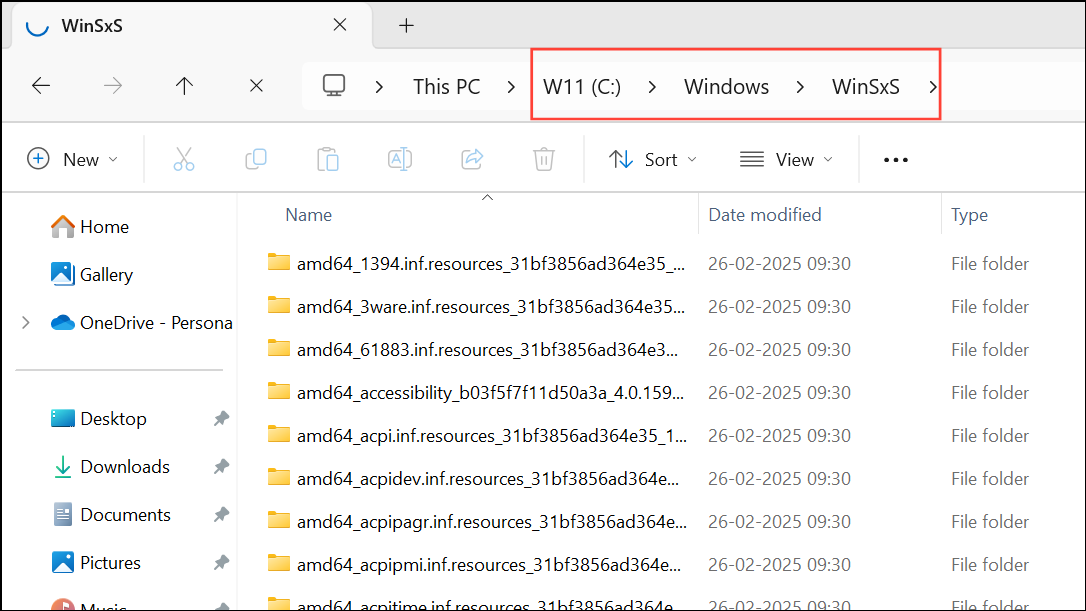Select amd64_61883.inf.resources folder name
Viewport: 1086px width, 611px height.
click(487, 350)
